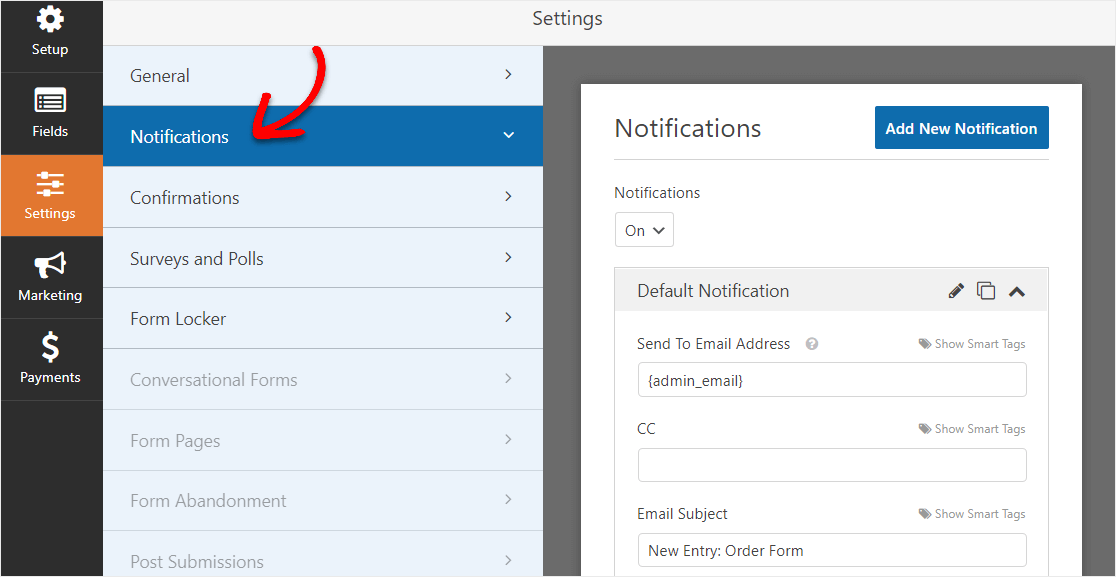Focus the Send To Email Address field

[832, 380]
